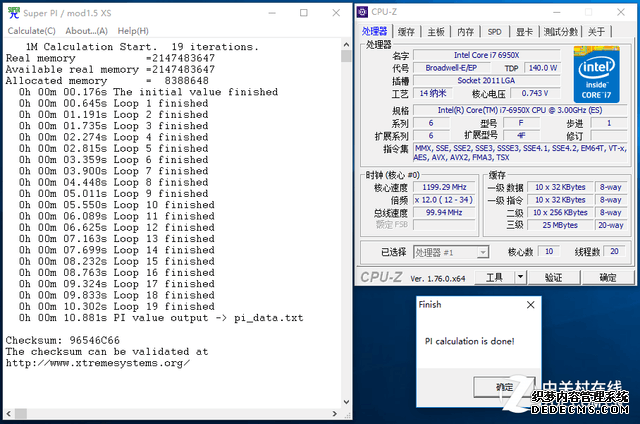Switch to the 处理器 tab in CPU-Z
The height and width of the screenshot is (424, 640).
(374, 31)
